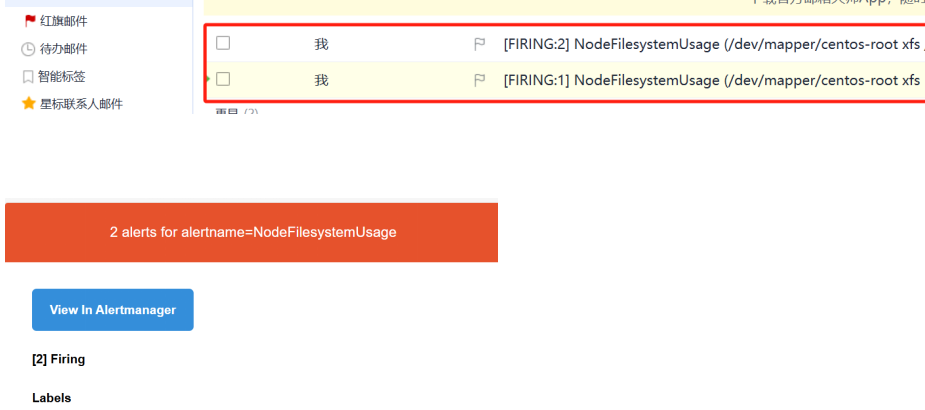Click the bookmark icon beside 智能标签

pyautogui.click(x=28, y=77)
